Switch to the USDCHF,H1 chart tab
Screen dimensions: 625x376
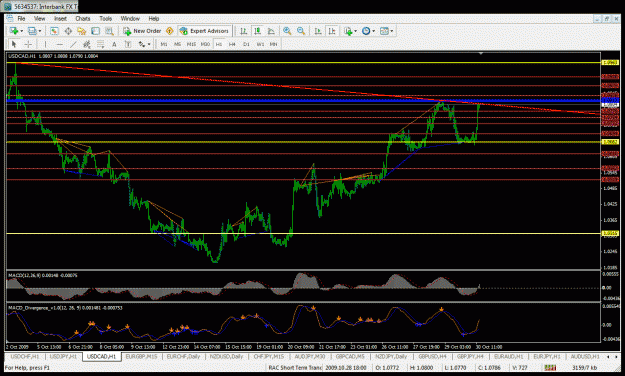click(25, 356)
